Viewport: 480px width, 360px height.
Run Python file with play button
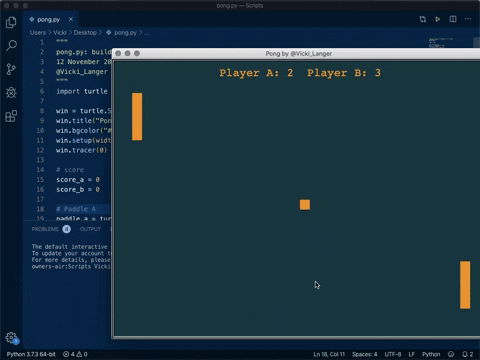point(438,19)
